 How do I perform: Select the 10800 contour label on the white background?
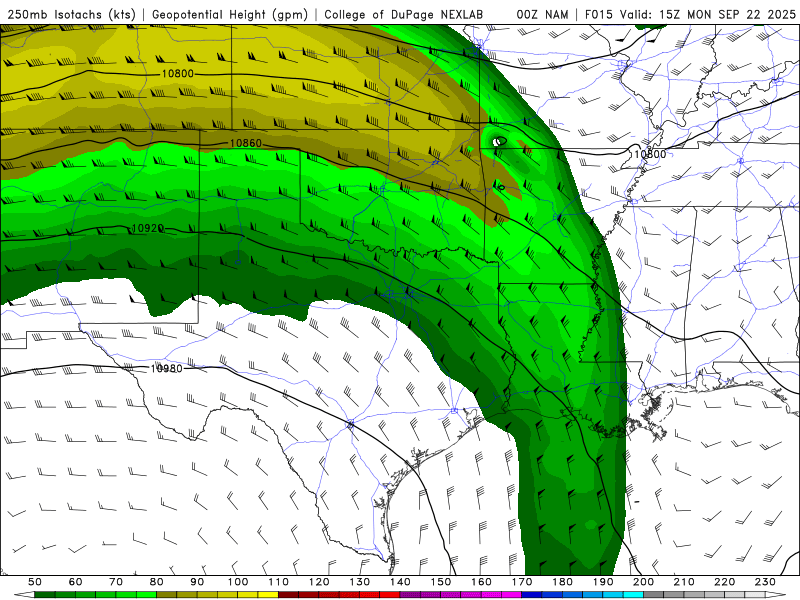click(x=650, y=154)
